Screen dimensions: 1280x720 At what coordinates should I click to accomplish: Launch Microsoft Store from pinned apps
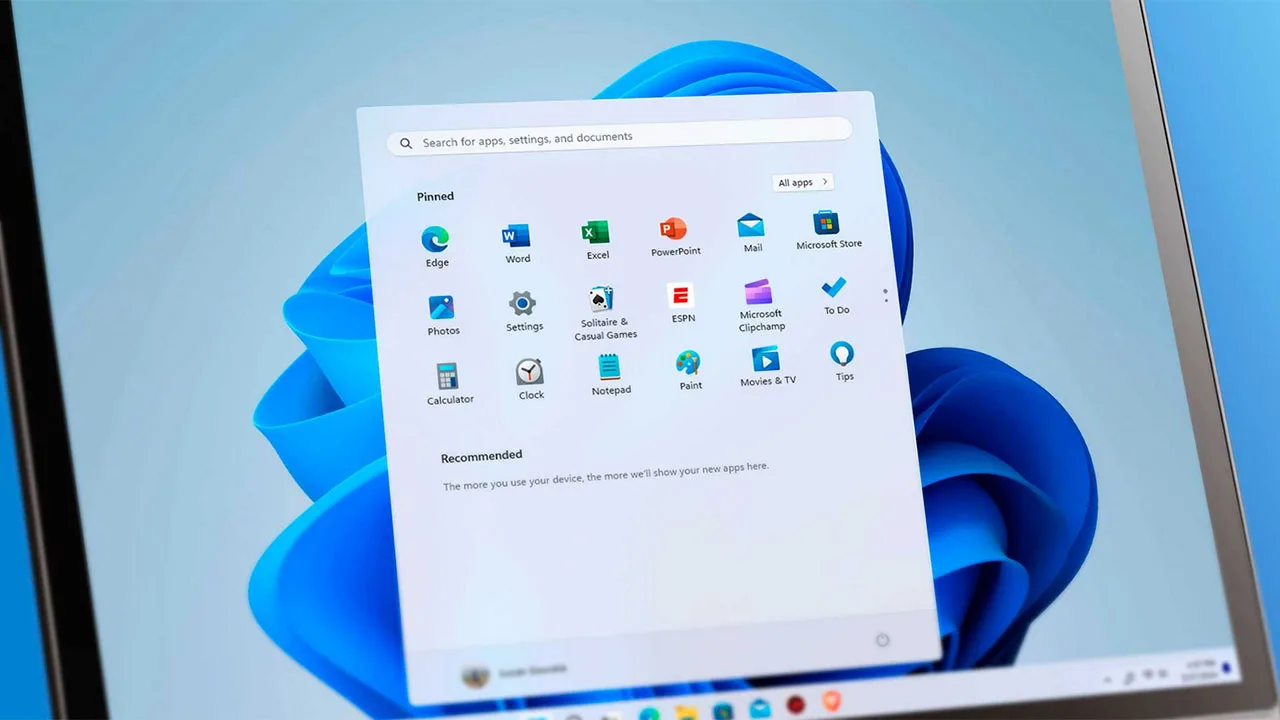828,229
